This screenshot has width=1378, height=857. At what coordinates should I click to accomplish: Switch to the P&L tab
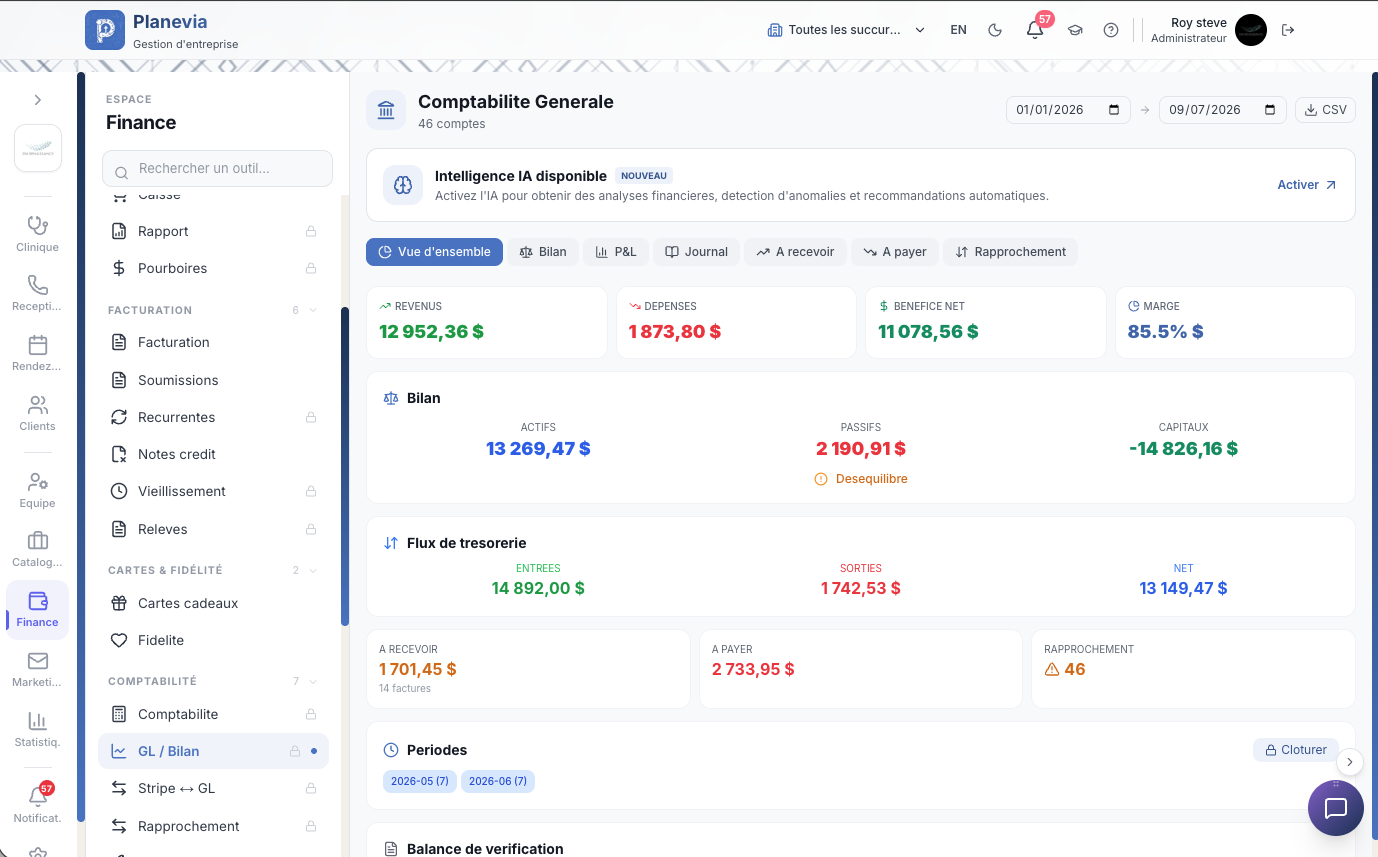point(616,252)
